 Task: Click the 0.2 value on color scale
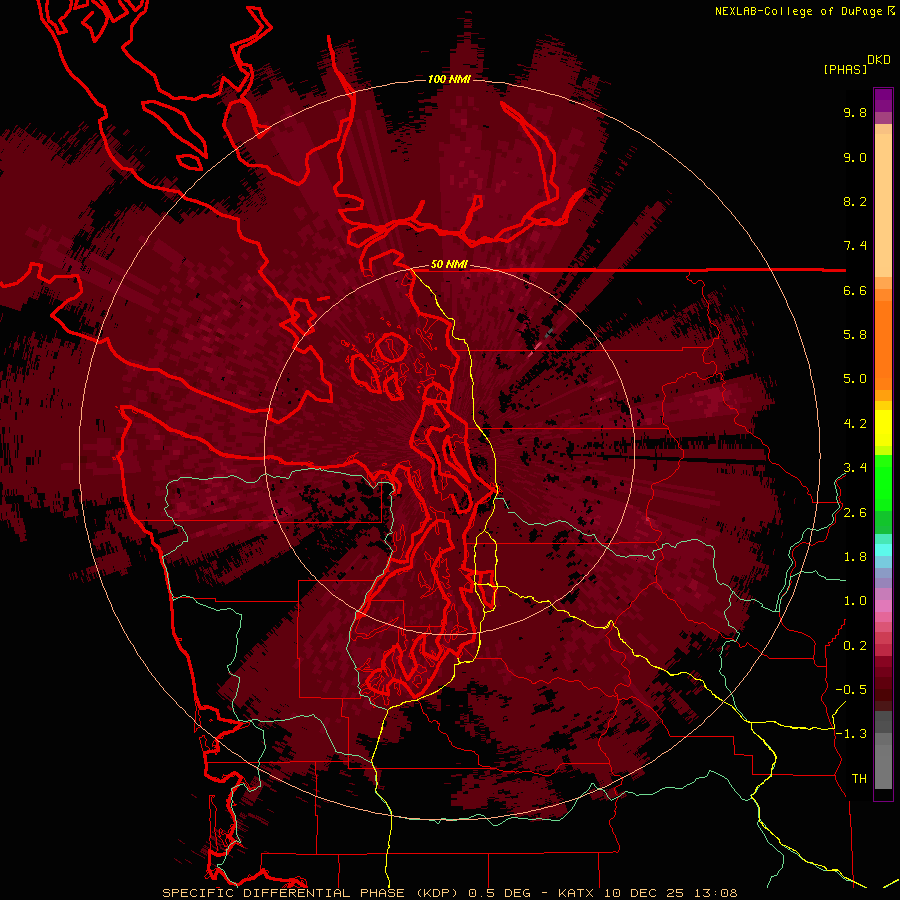click(x=855, y=646)
